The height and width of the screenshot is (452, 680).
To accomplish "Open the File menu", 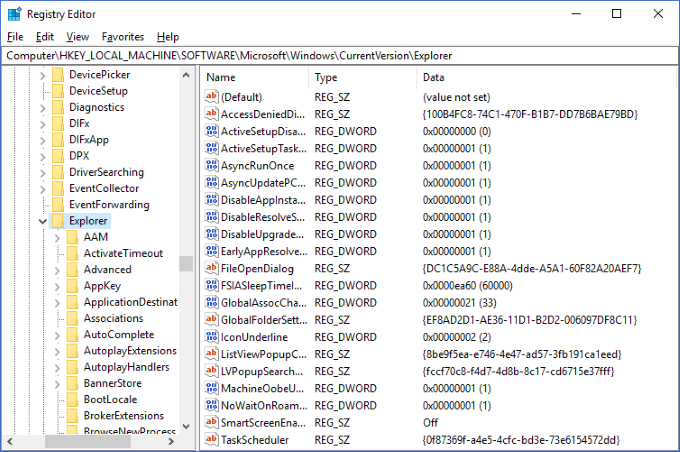I will click(x=15, y=37).
